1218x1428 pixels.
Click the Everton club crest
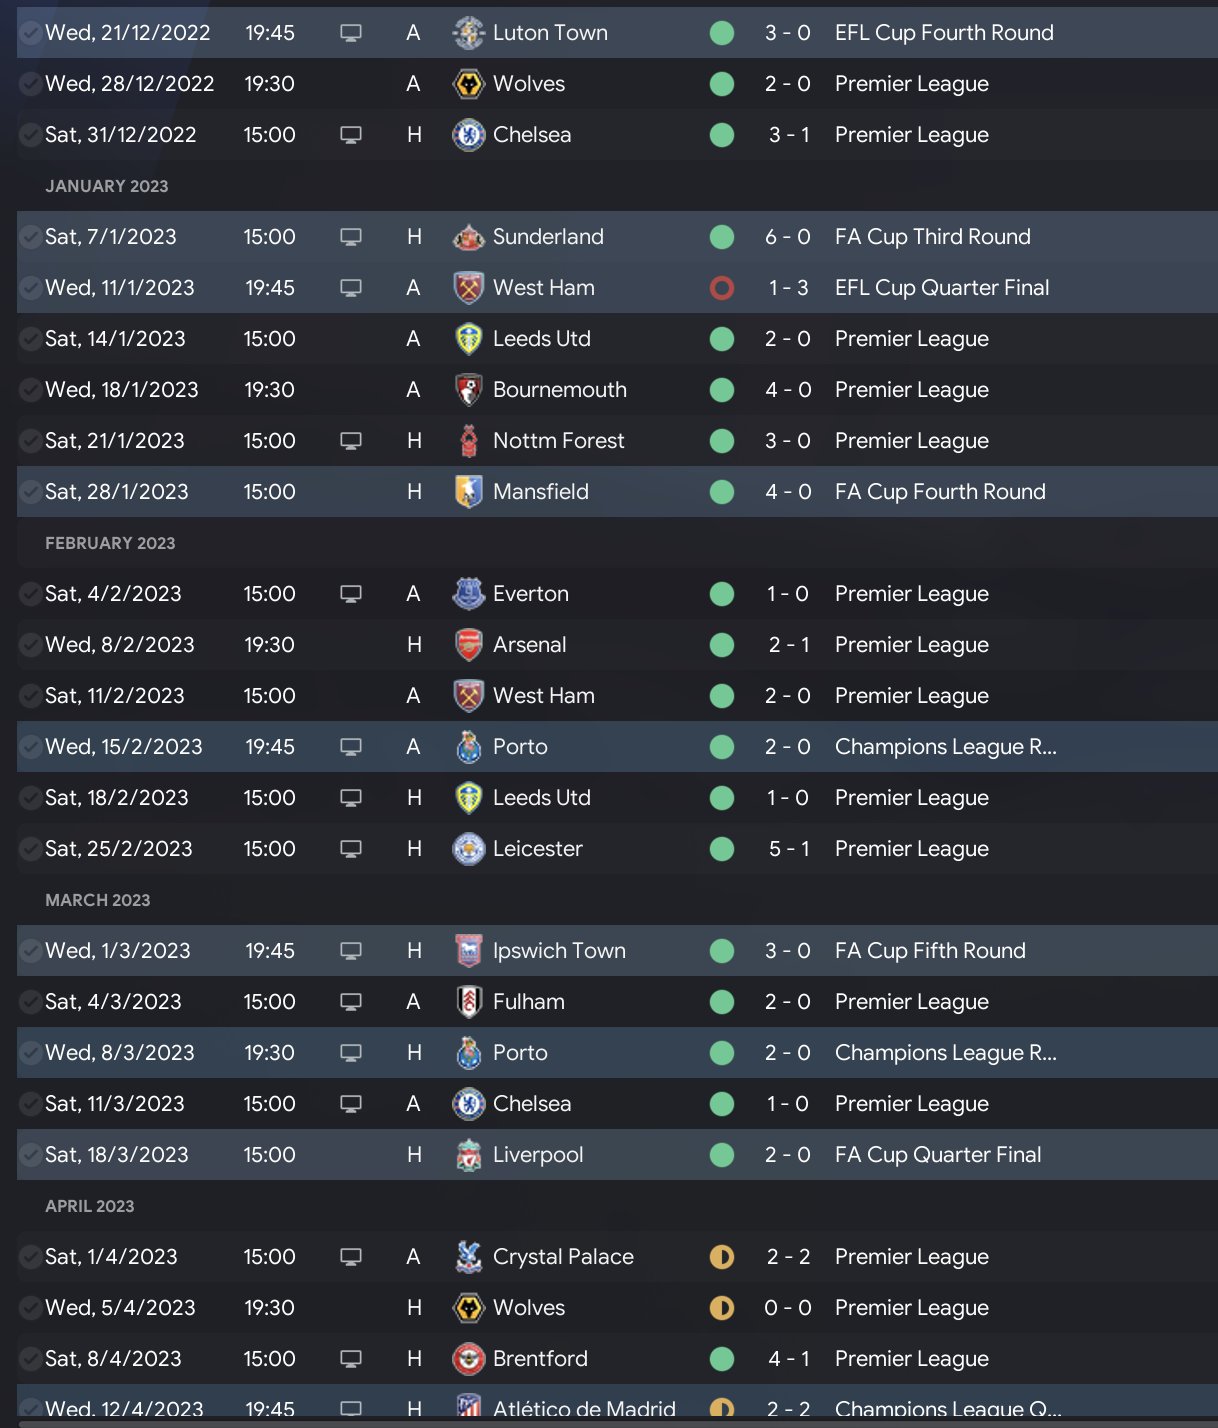click(468, 594)
